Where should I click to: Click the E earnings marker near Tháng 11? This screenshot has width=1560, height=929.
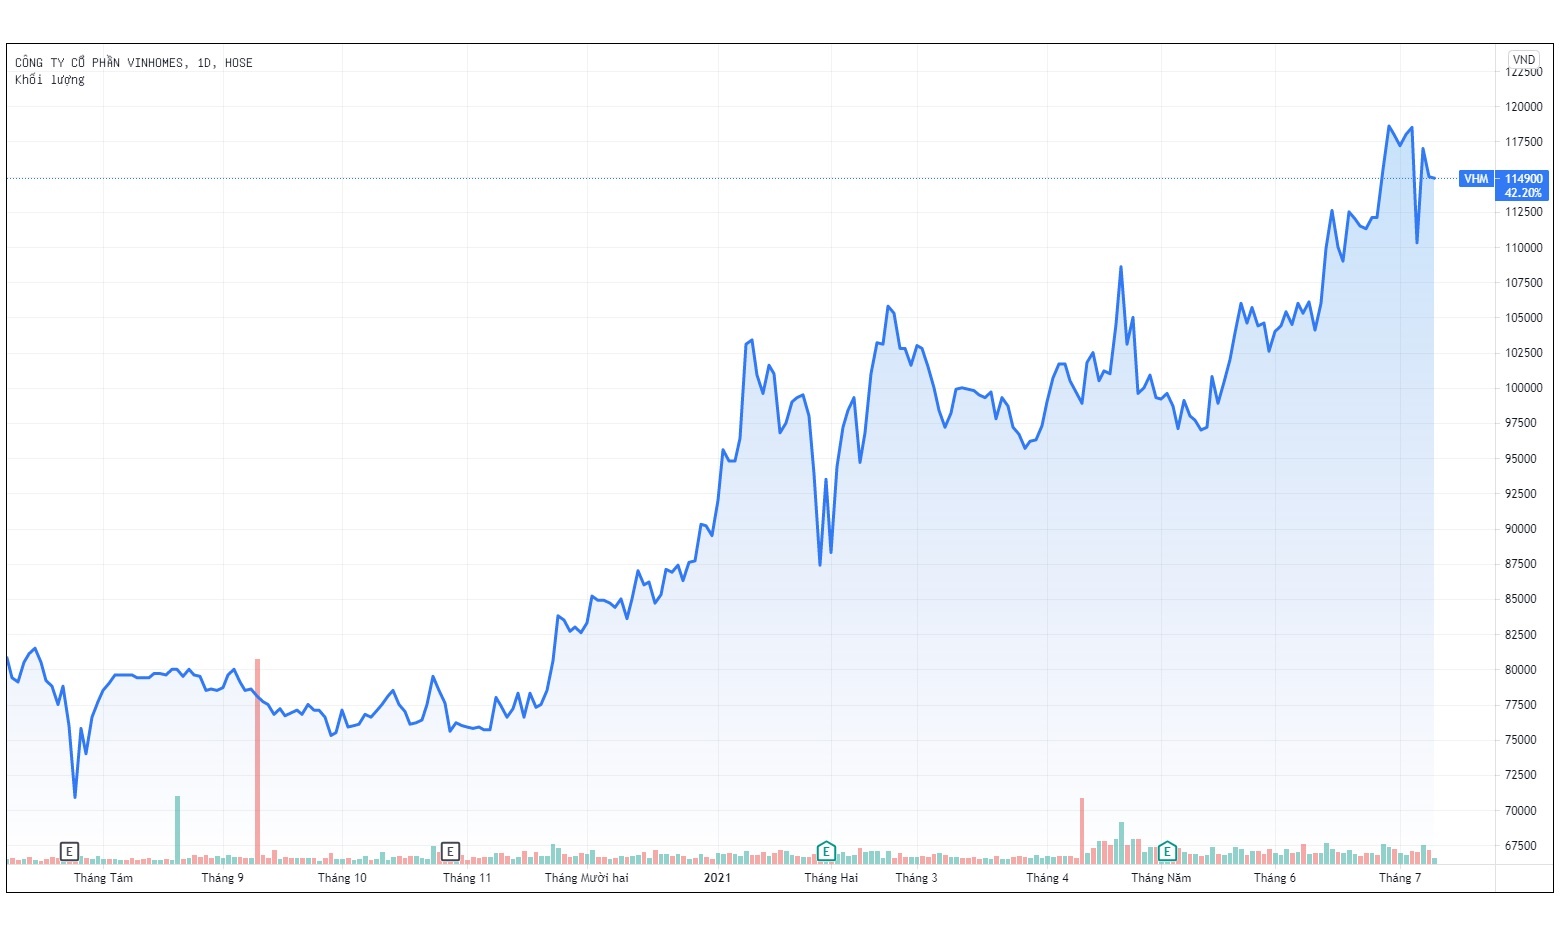[x=451, y=851]
